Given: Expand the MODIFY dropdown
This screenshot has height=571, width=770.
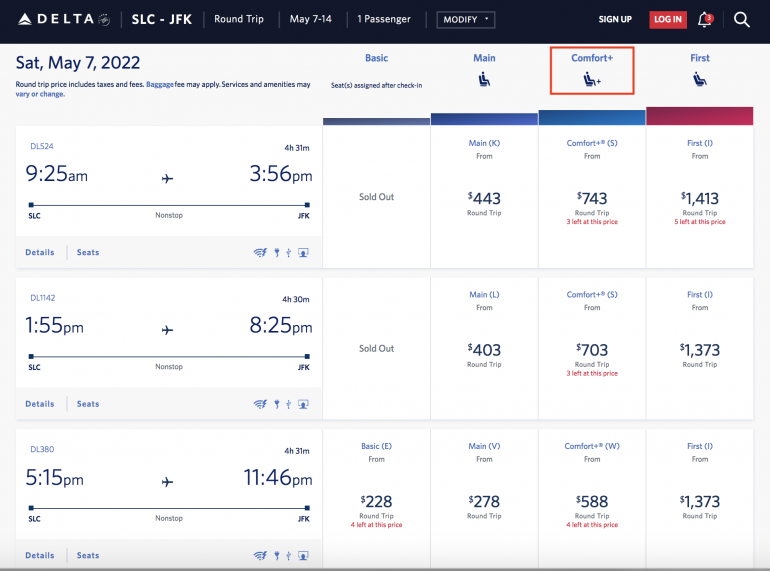Looking at the screenshot, I should tap(465, 19).
